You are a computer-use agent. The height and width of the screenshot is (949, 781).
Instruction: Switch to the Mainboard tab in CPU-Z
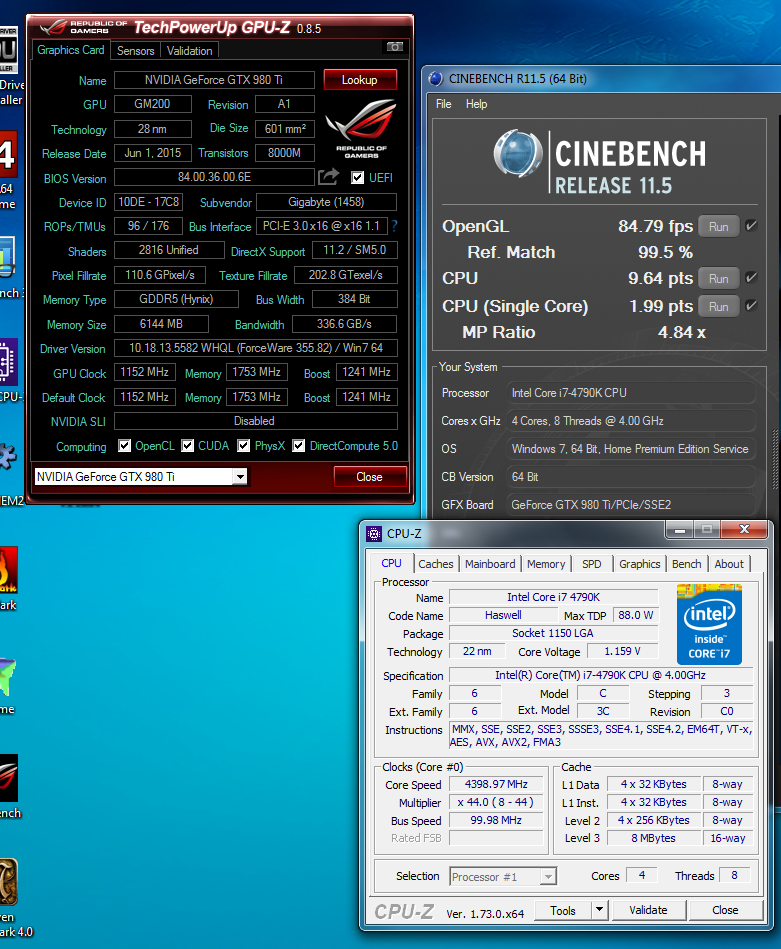pyautogui.click(x=490, y=564)
